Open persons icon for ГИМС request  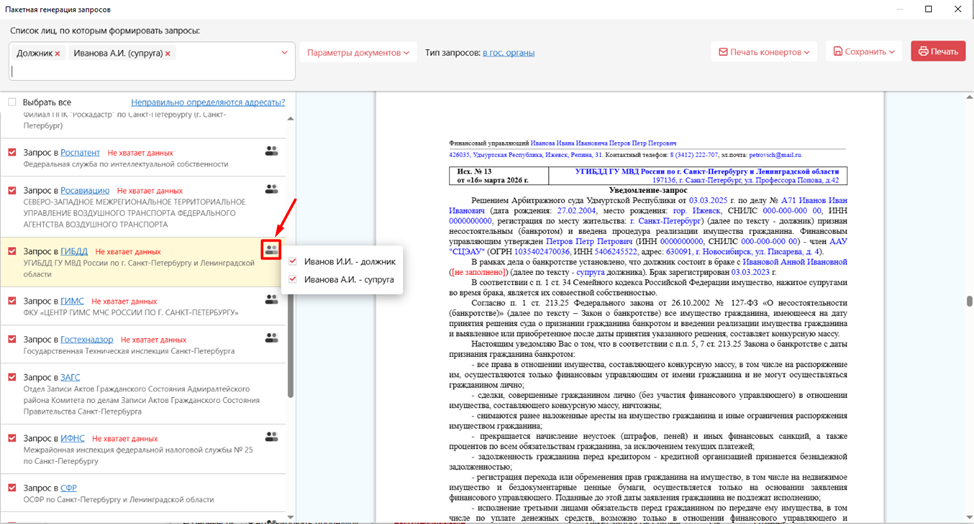[x=271, y=299]
